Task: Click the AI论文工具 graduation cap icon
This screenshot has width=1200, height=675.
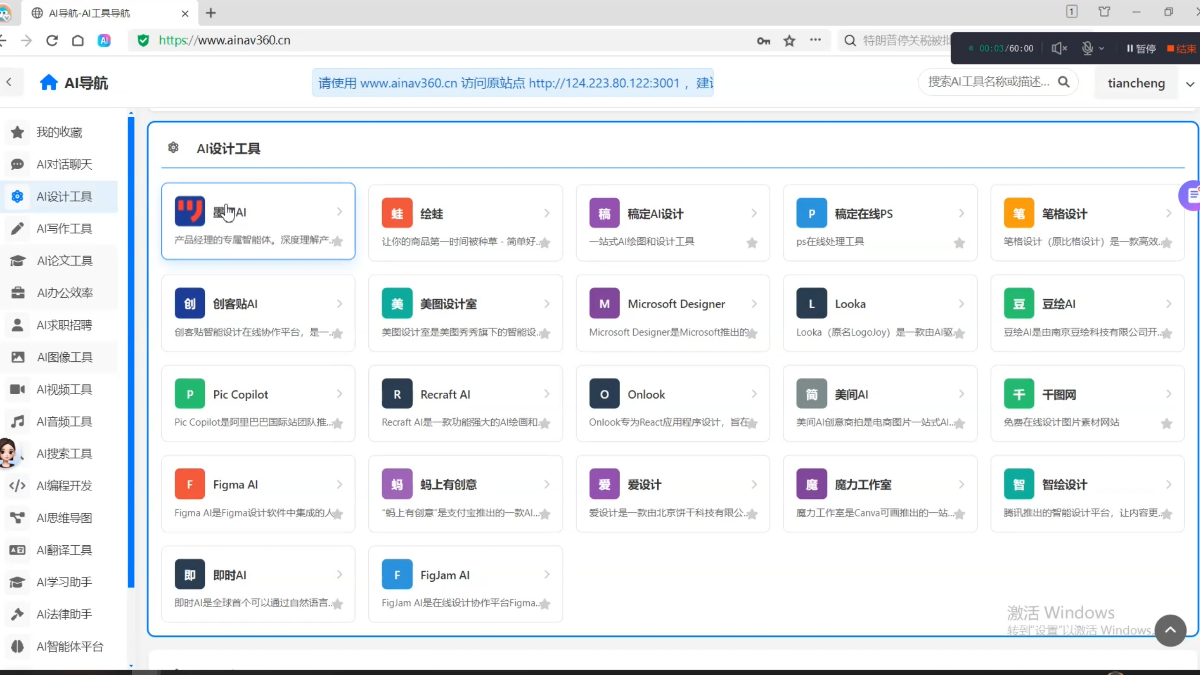Action: point(18,260)
